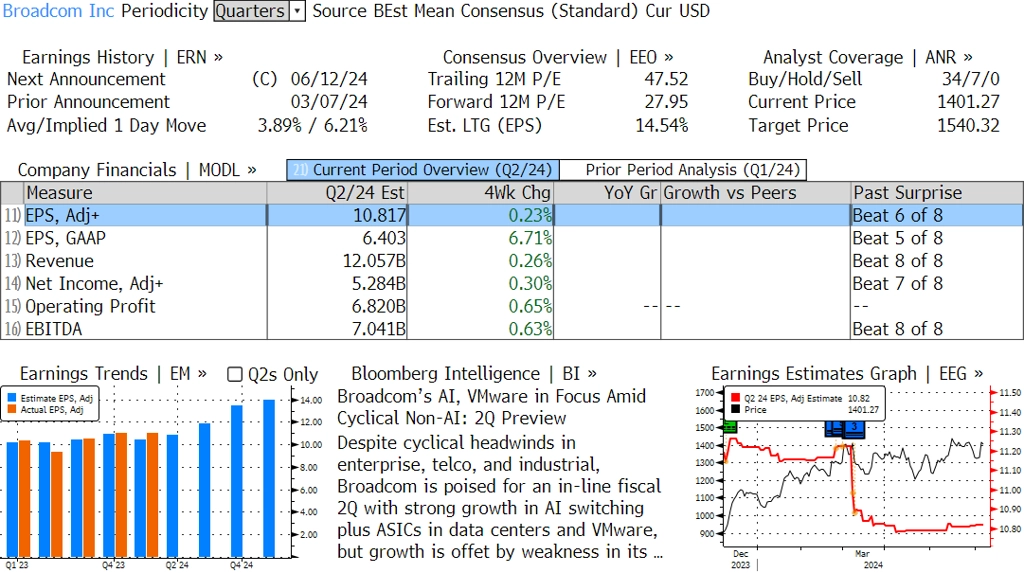This screenshot has width=1024, height=573.
Task: Click the Current Price value 1401.27
Action: [x=968, y=102]
